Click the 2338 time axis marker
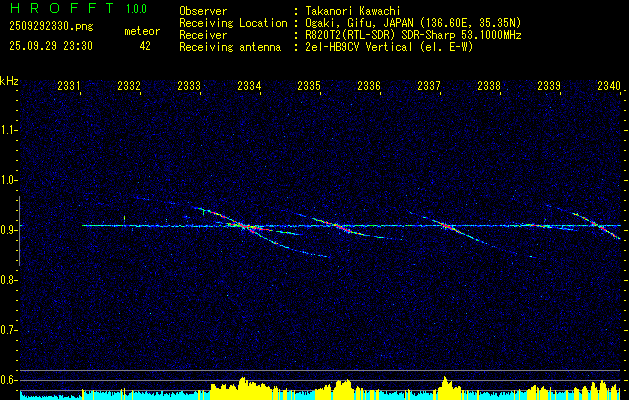 click(489, 85)
